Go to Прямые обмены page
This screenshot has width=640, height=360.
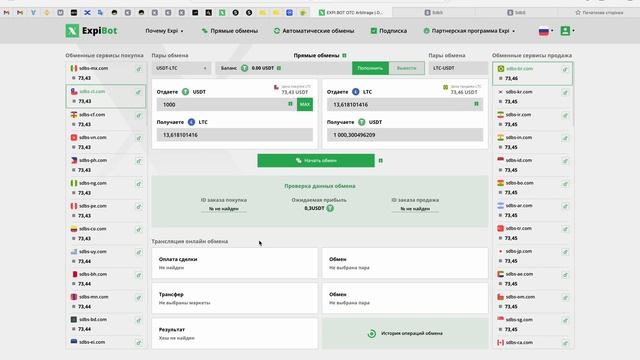click(230, 31)
